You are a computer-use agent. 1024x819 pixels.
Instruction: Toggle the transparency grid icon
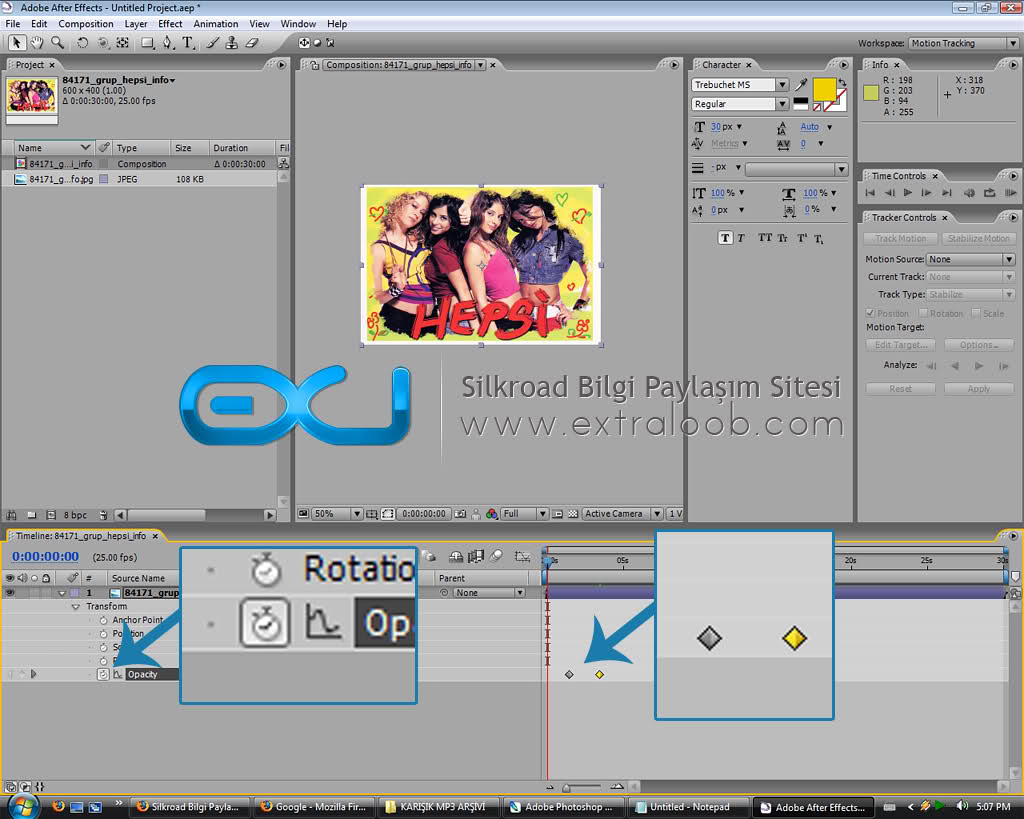coord(573,514)
